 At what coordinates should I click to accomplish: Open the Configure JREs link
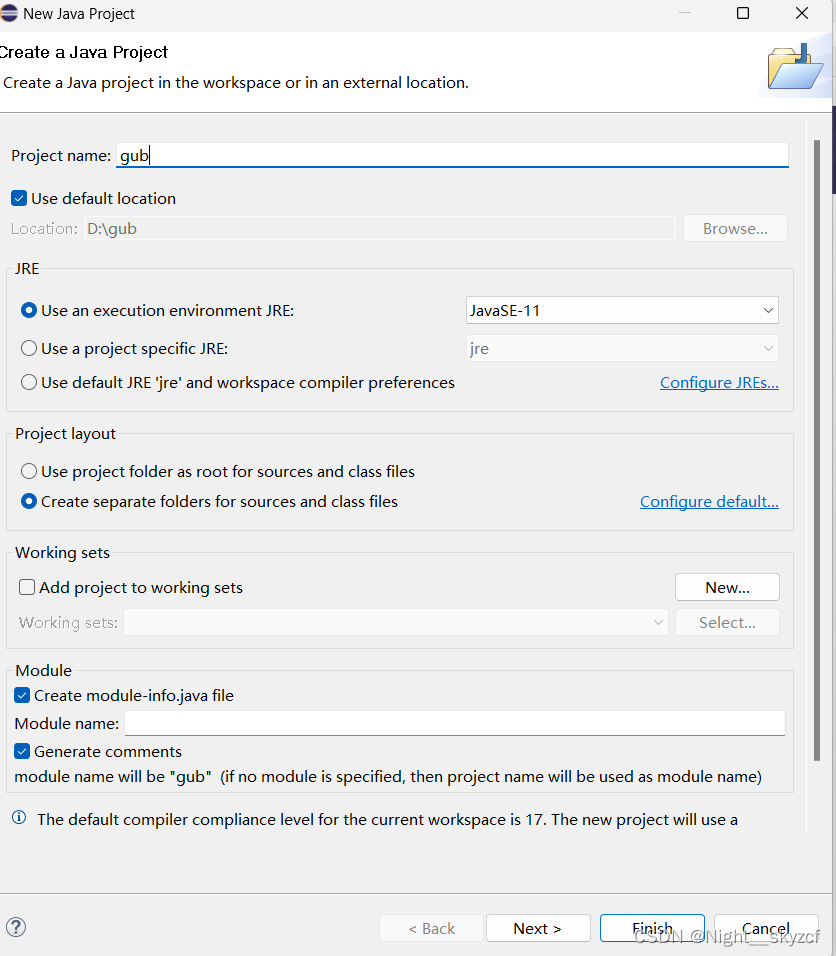tap(719, 382)
